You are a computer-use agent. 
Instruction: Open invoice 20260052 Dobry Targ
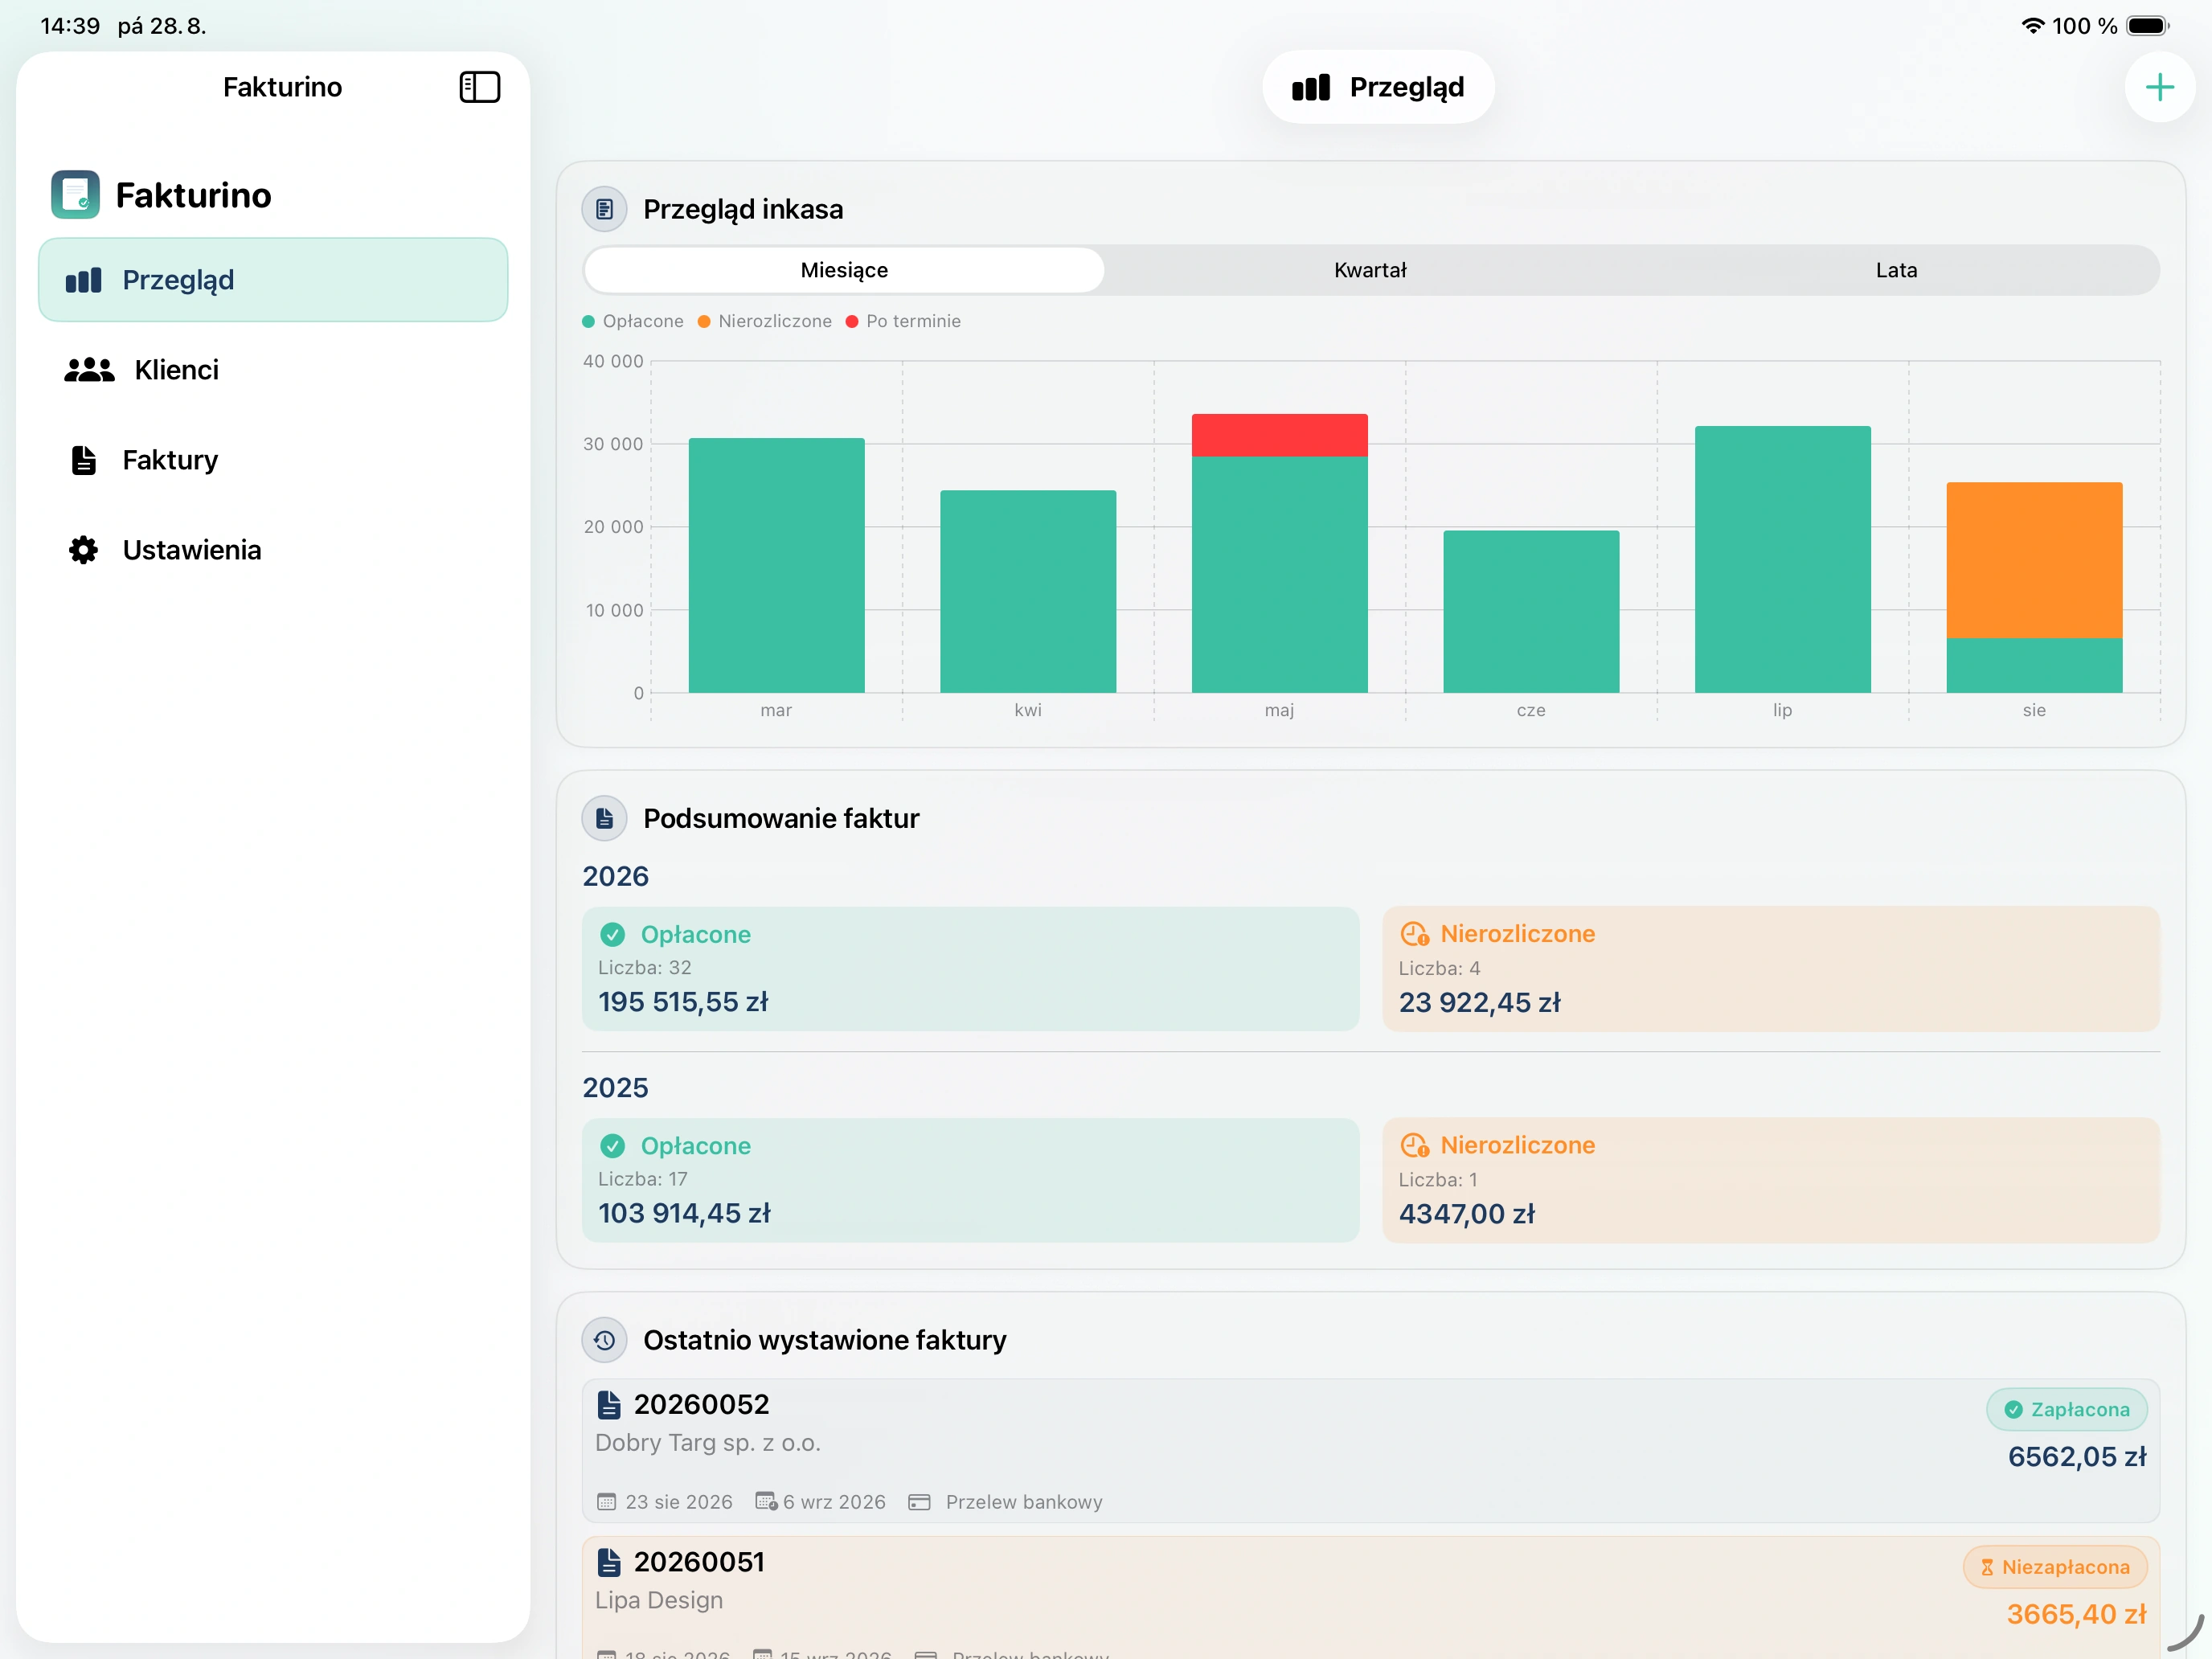[1370, 1451]
